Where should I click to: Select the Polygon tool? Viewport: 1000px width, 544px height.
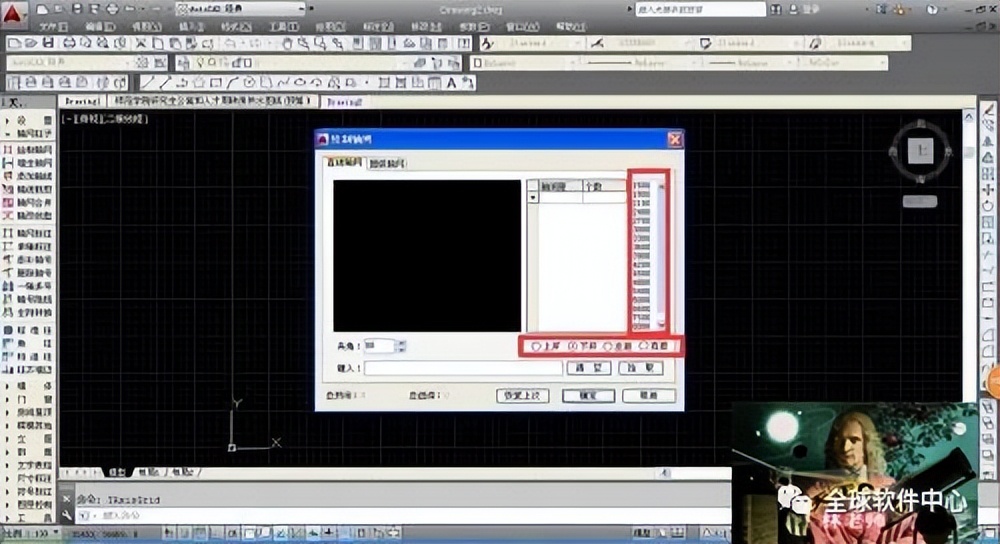tap(198, 83)
